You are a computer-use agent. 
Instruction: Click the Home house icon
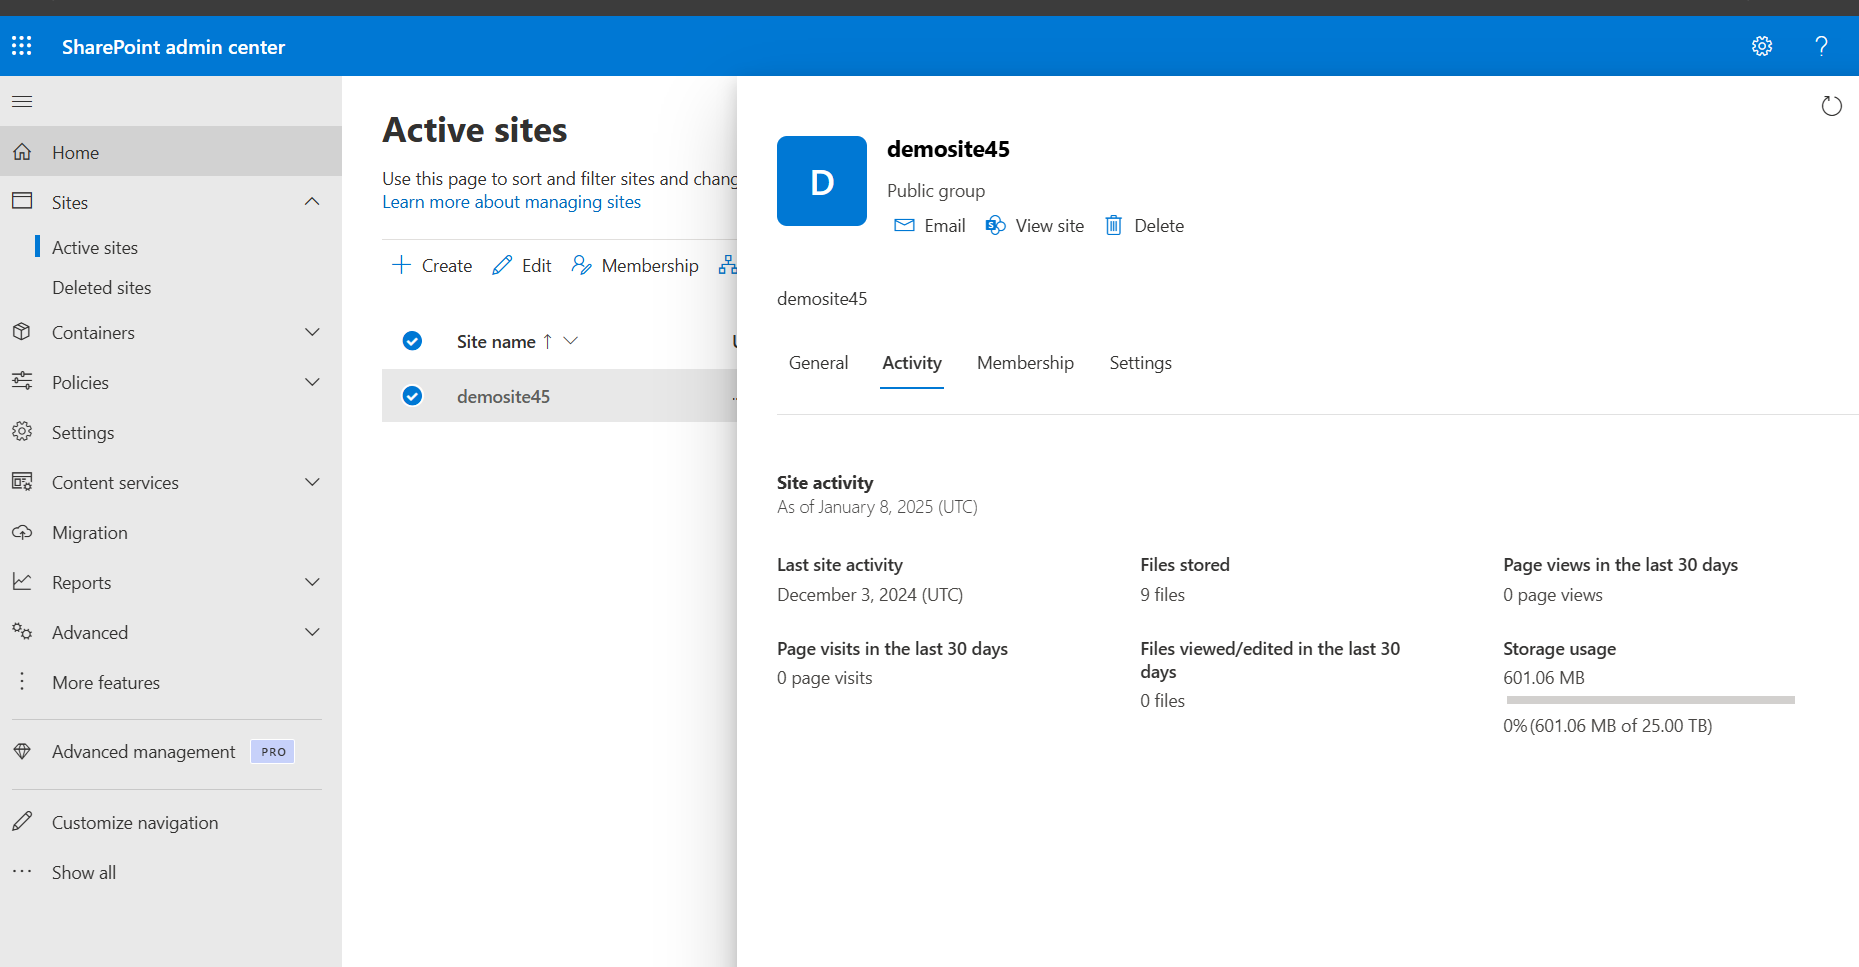[x=22, y=152]
